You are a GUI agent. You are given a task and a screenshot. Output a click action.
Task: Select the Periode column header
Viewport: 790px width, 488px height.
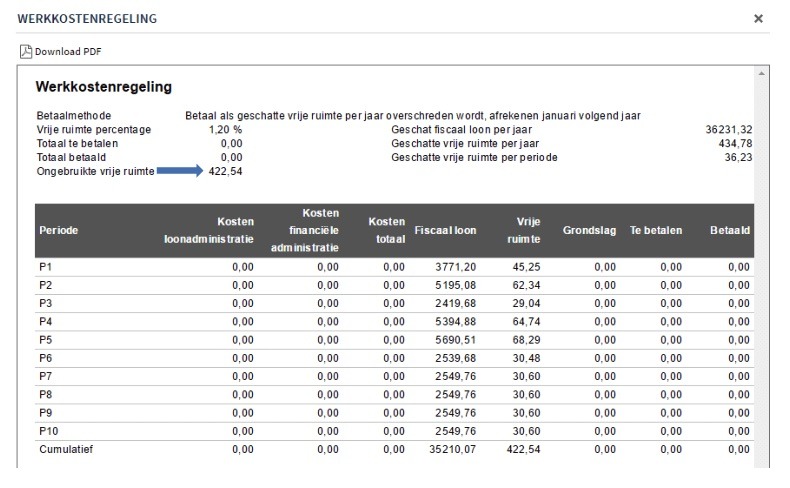tap(58, 230)
